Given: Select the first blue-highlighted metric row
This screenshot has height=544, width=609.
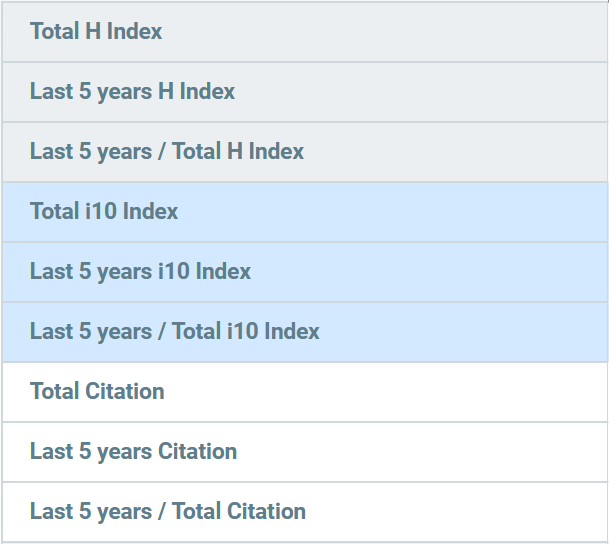Looking at the screenshot, I should pyautogui.click(x=304, y=212).
